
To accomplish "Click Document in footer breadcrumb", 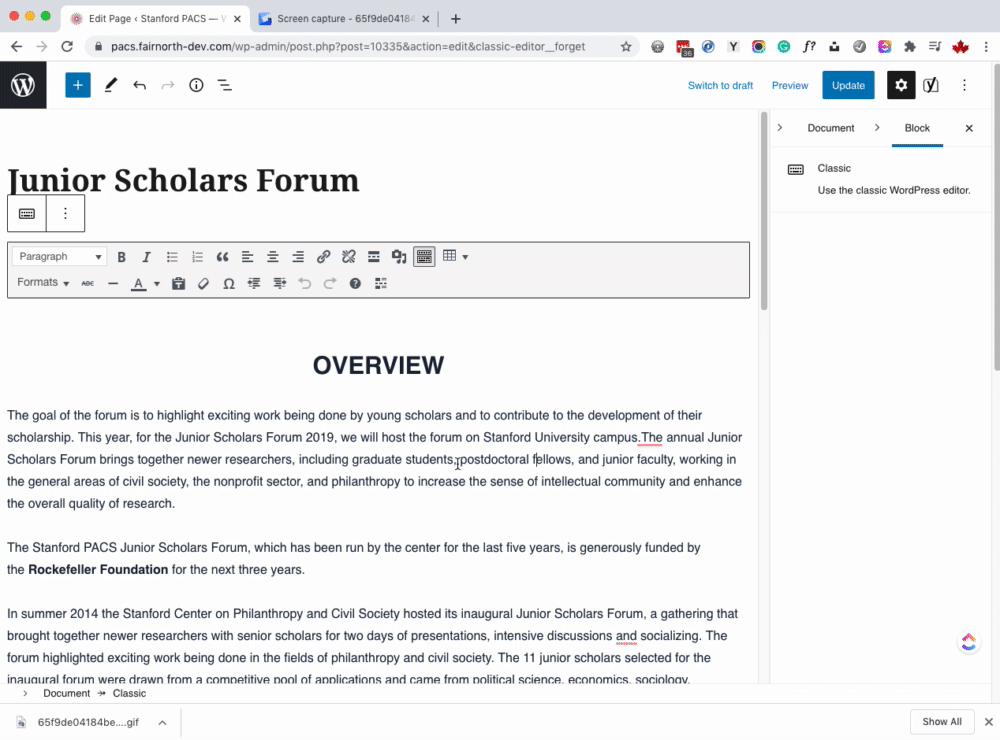I will pos(66,693).
